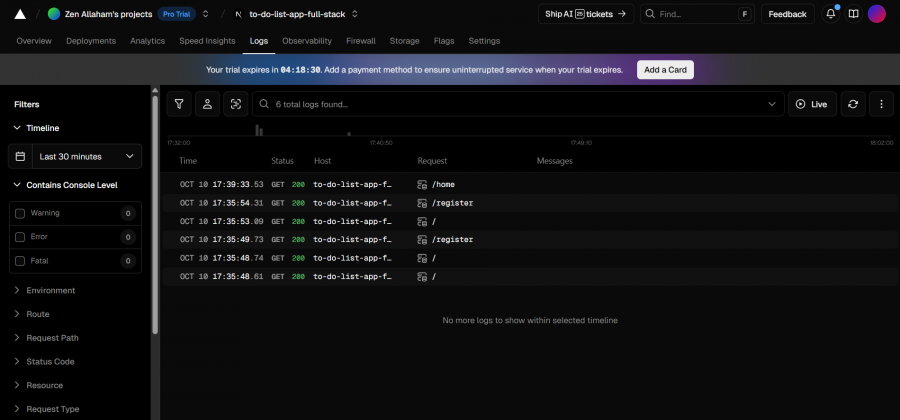This screenshot has height=420, width=900.
Task: Refresh the logs with the reload icon
Action: coord(852,104)
